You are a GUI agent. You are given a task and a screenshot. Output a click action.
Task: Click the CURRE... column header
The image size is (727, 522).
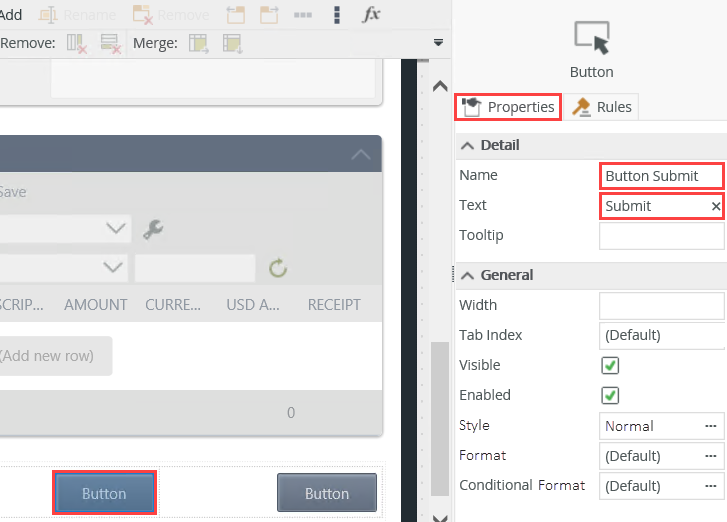tap(173, 305)
